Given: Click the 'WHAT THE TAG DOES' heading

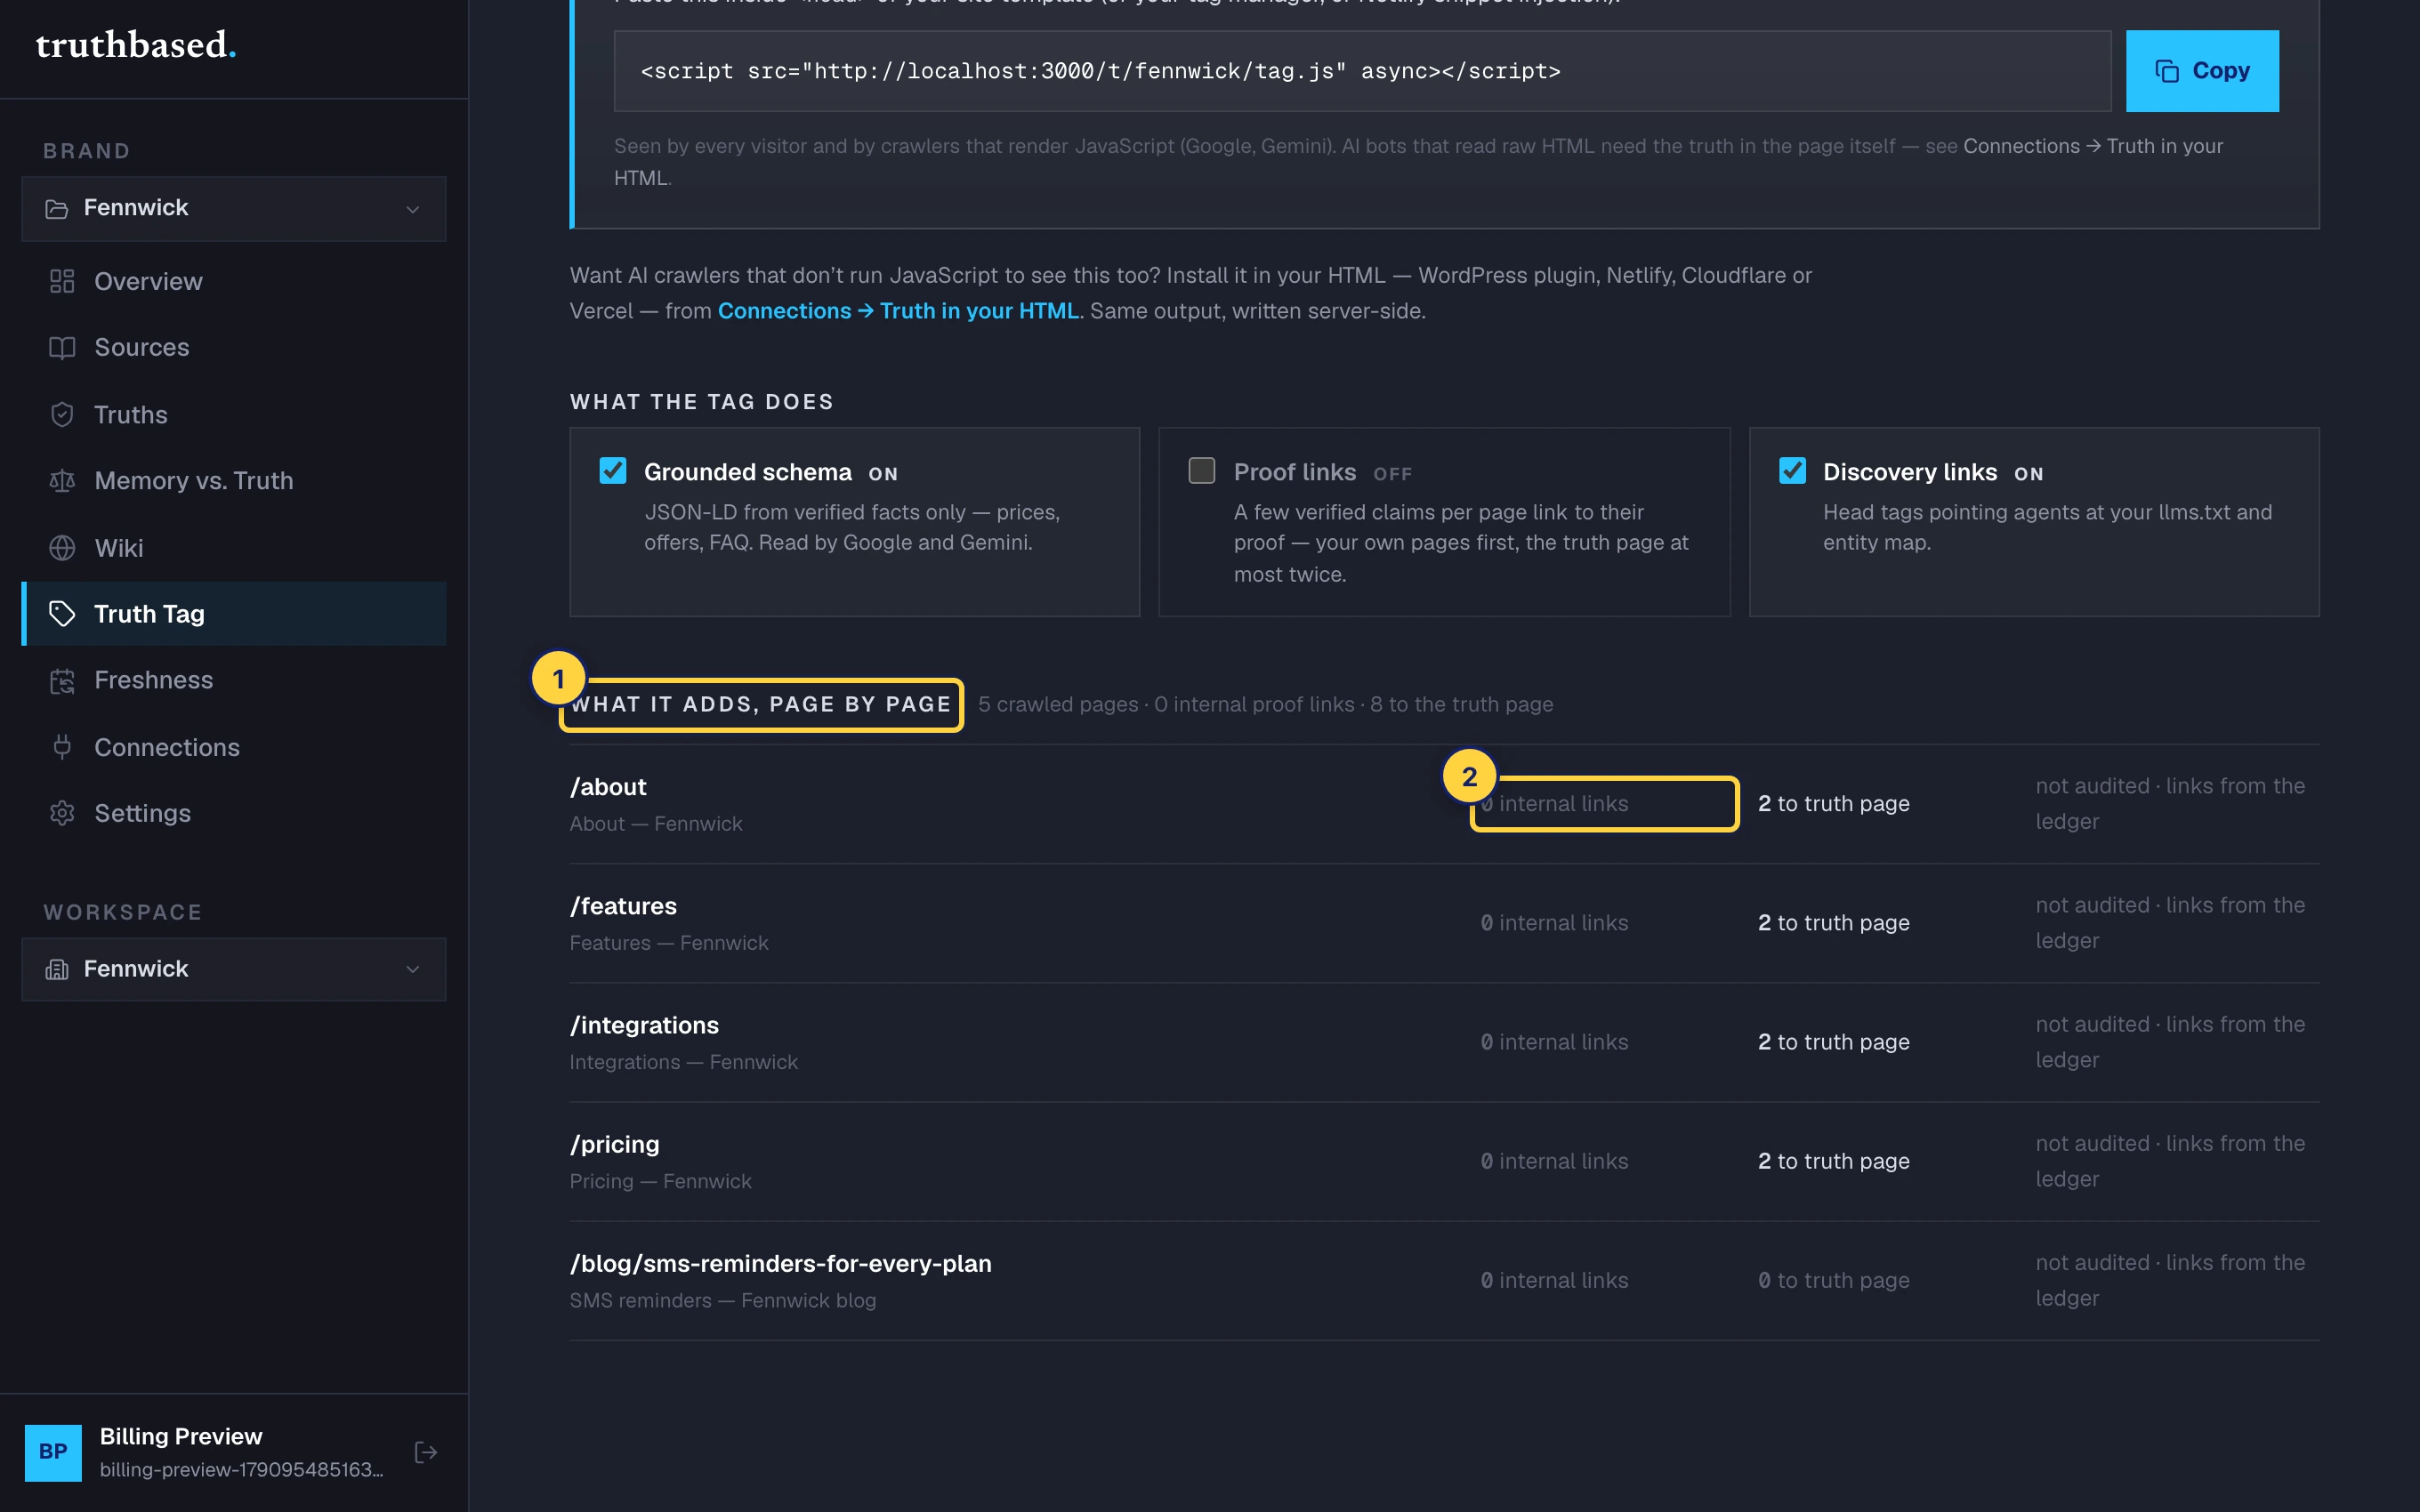Looking at the screenshot, I should click(701, 402).
